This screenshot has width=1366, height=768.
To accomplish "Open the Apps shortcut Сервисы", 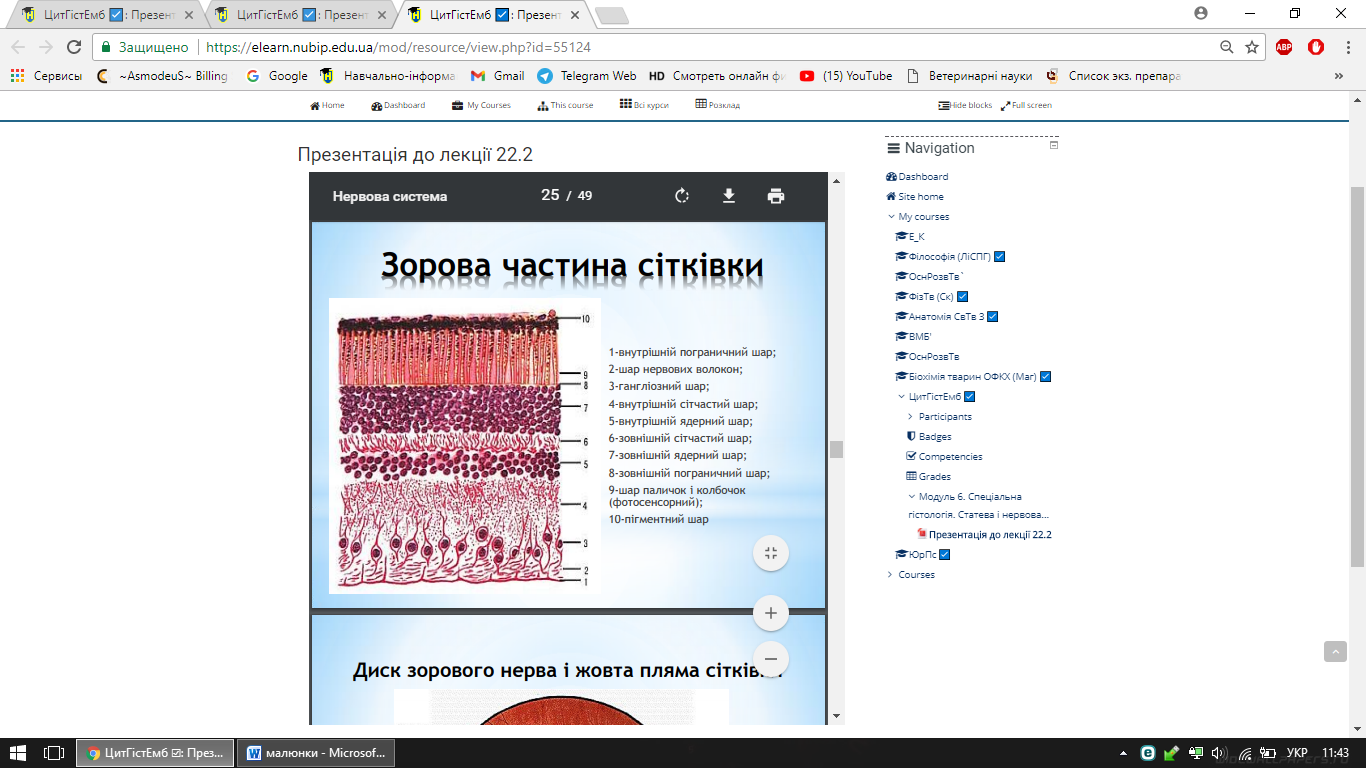I will (x=46, y=76).
